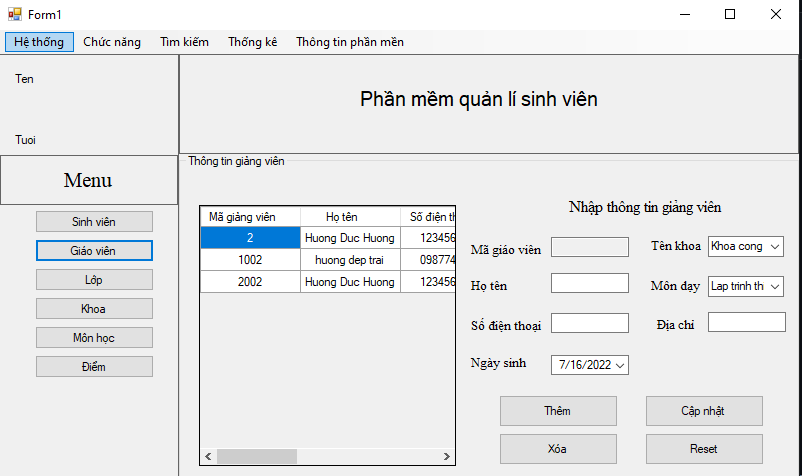
Task: Select the cell with ID 1002
Action: click(x=250, y=260)
